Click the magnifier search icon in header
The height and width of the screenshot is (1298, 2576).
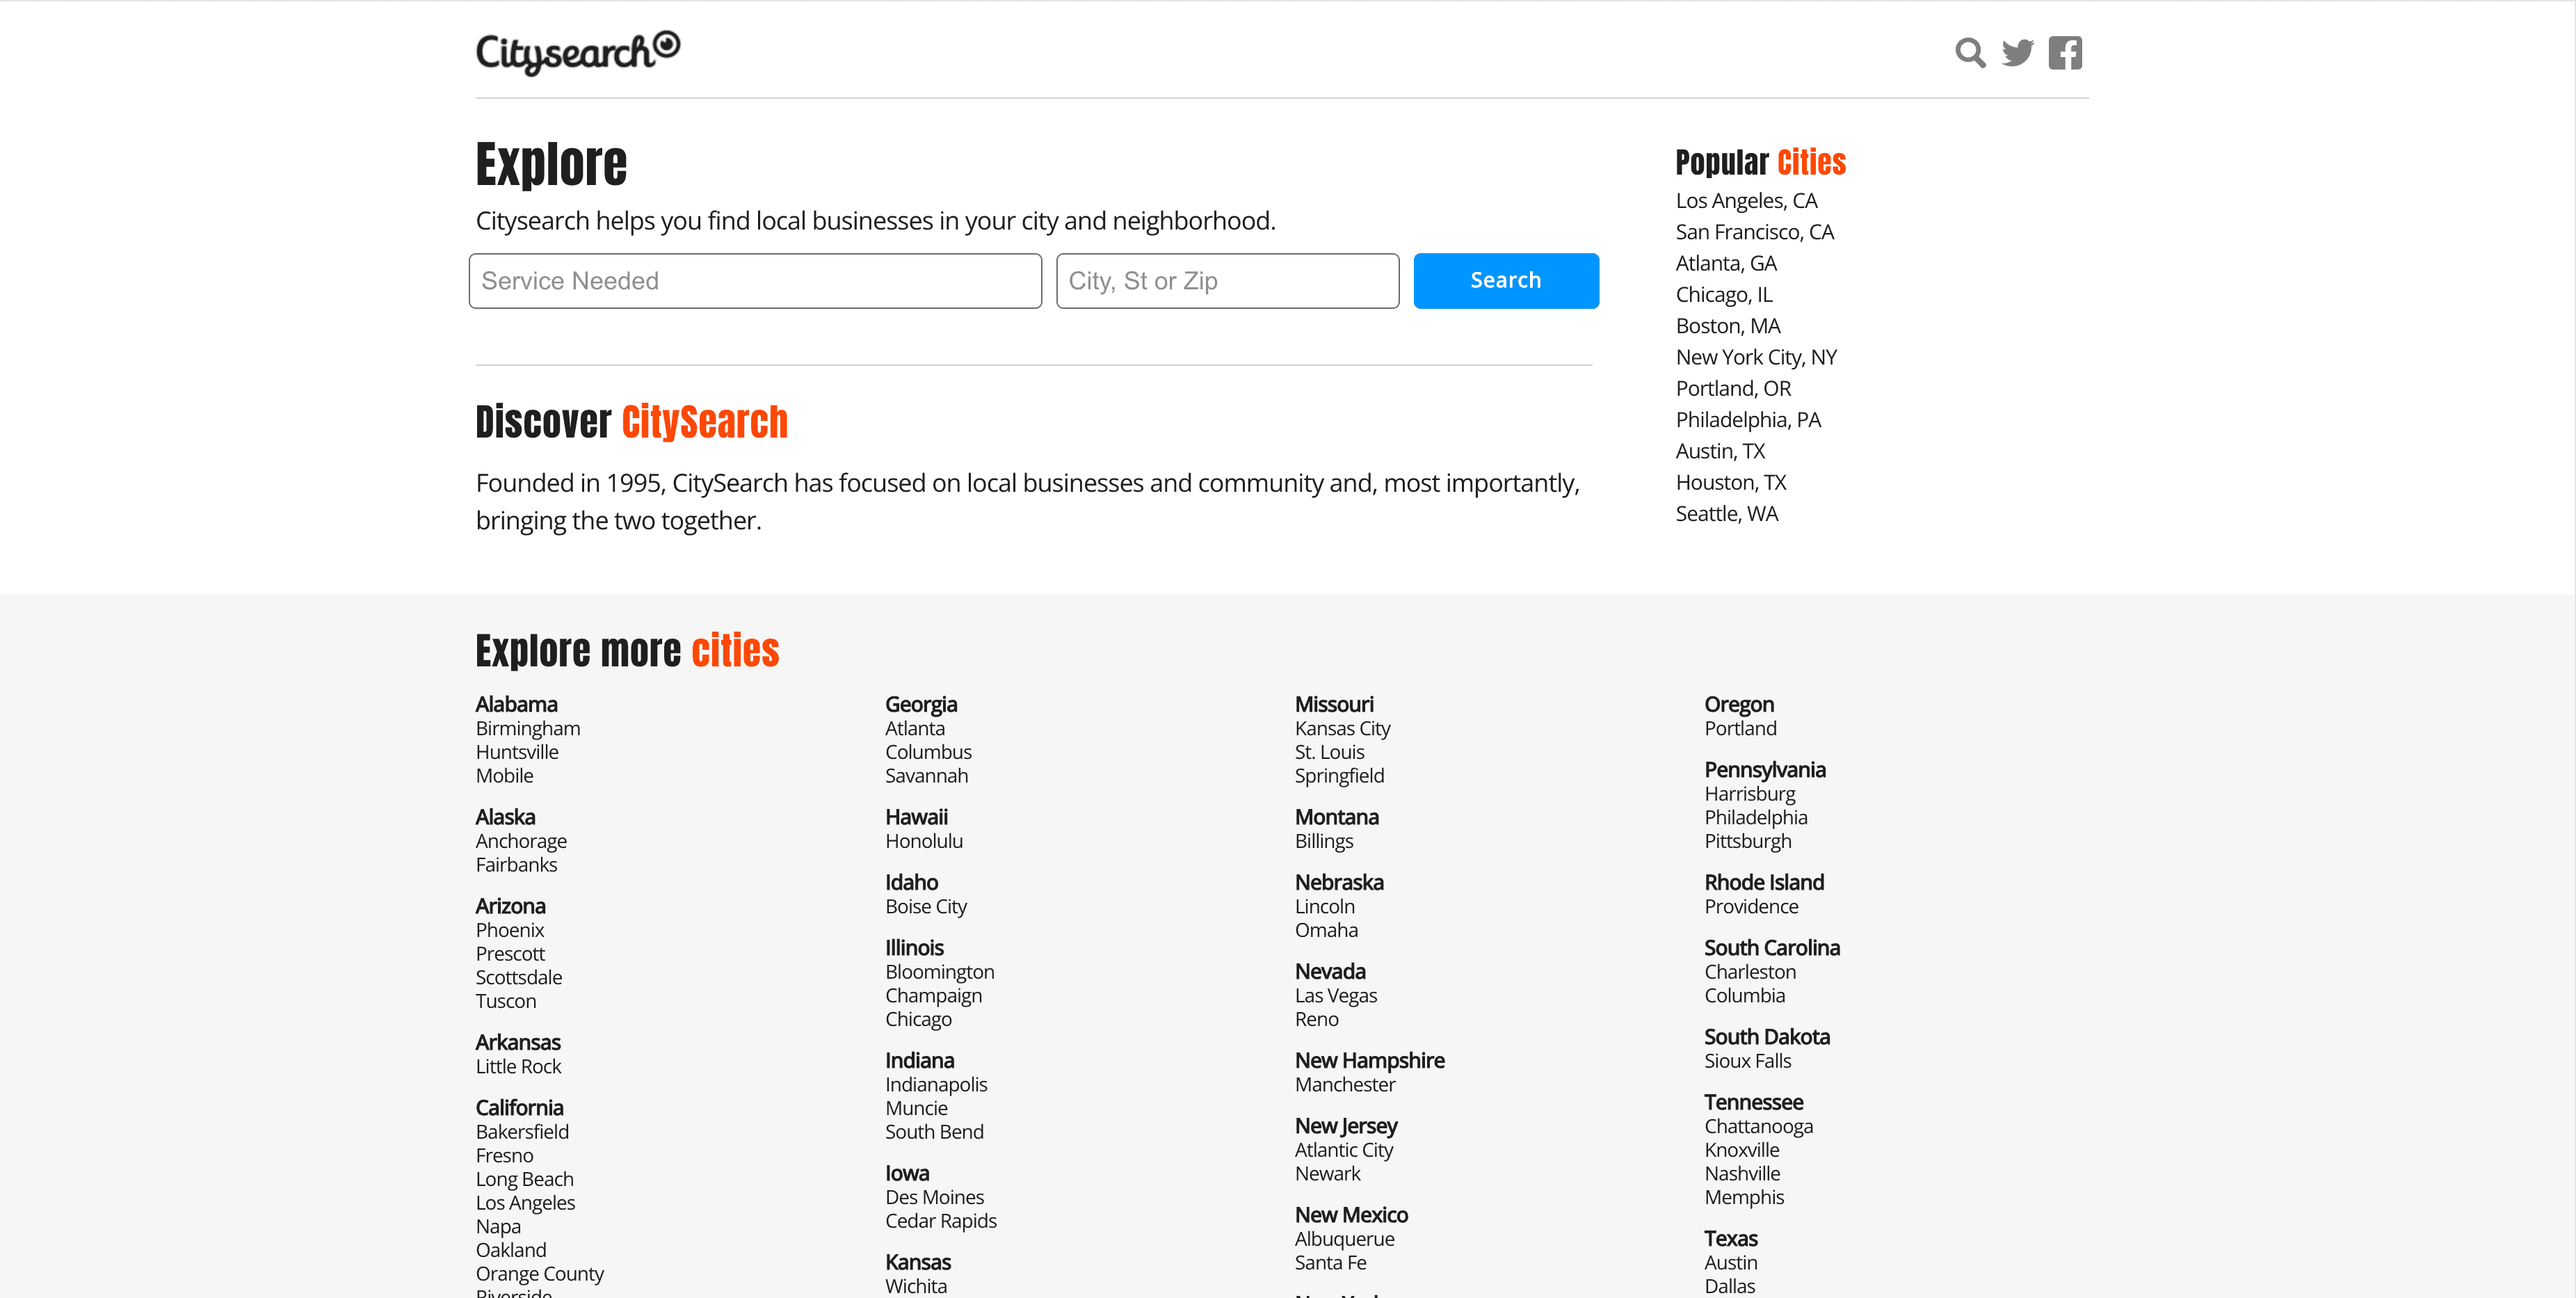[x=1970, y=52]
